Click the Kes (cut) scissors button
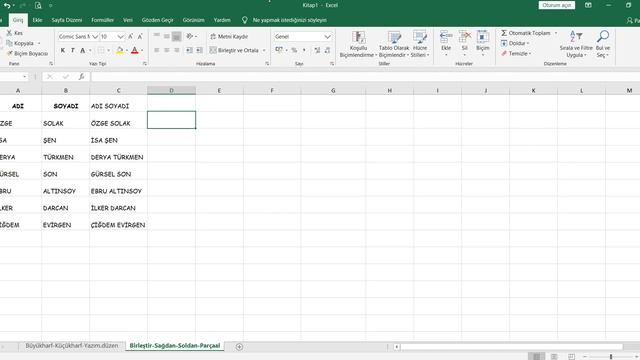Screen dimensions: 640x360 (x=15, y=33)
